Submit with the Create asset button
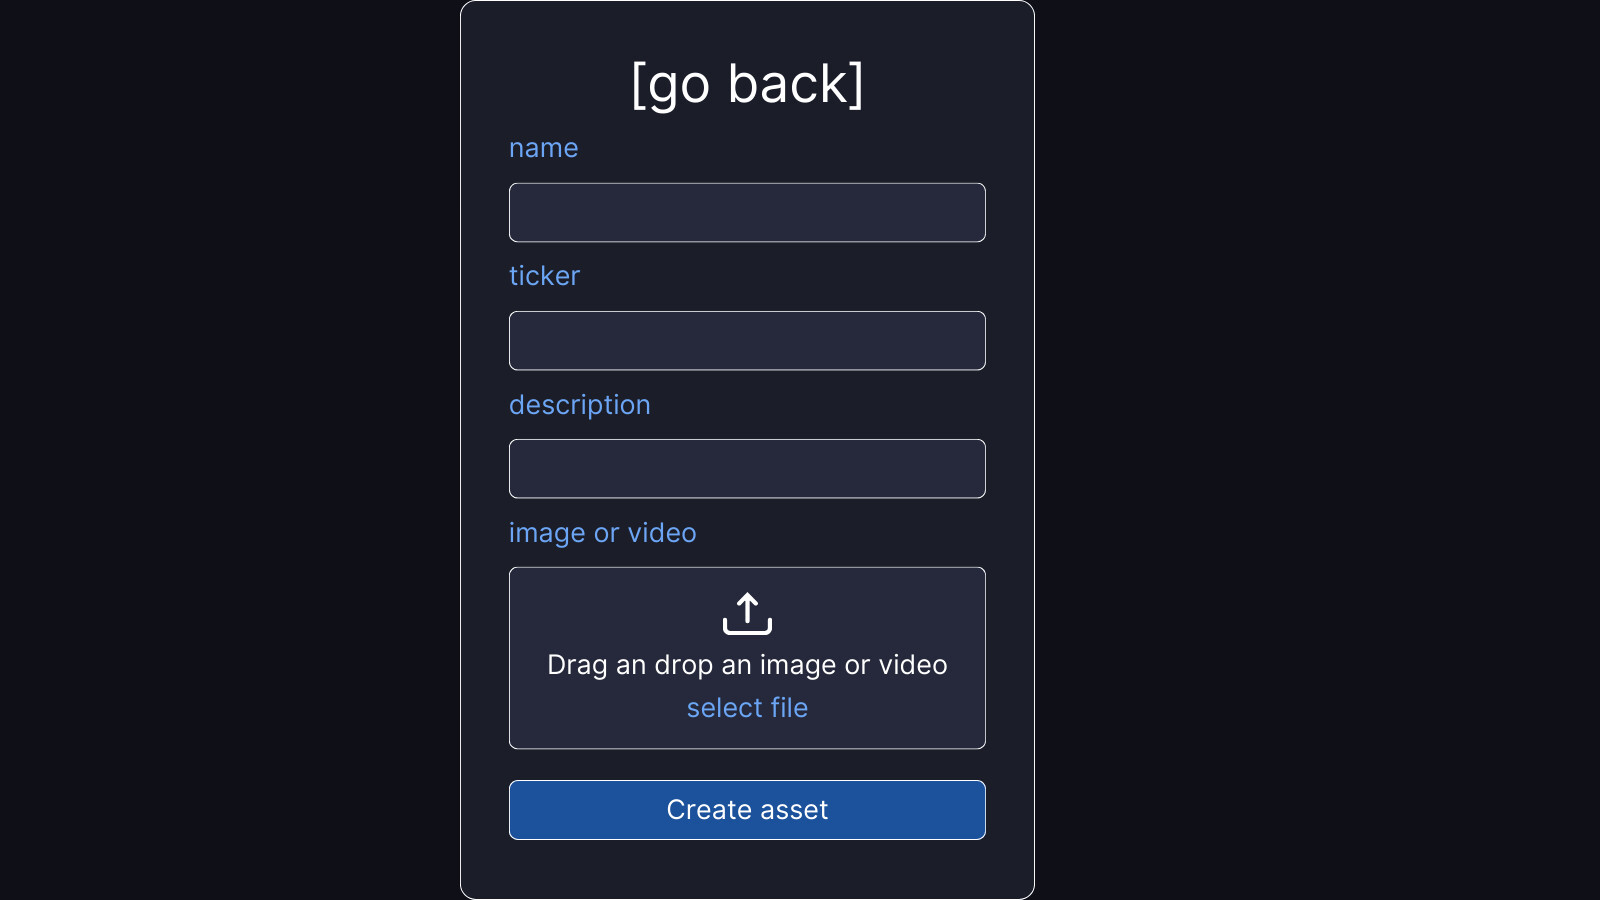 747,810
